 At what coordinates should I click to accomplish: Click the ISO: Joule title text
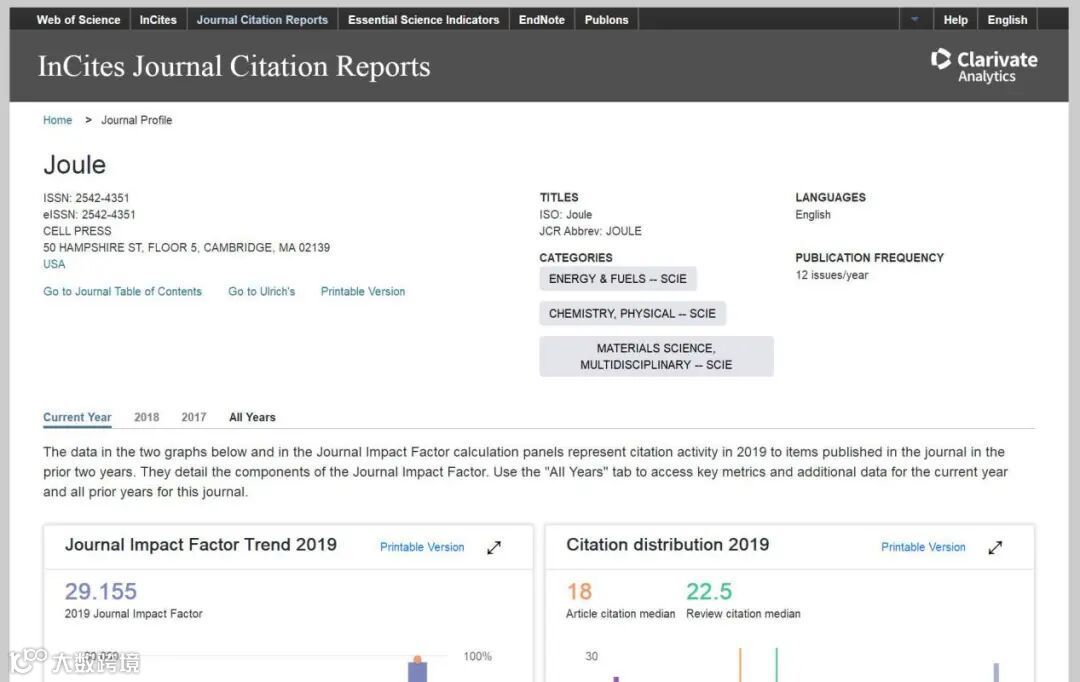(565, 214)
